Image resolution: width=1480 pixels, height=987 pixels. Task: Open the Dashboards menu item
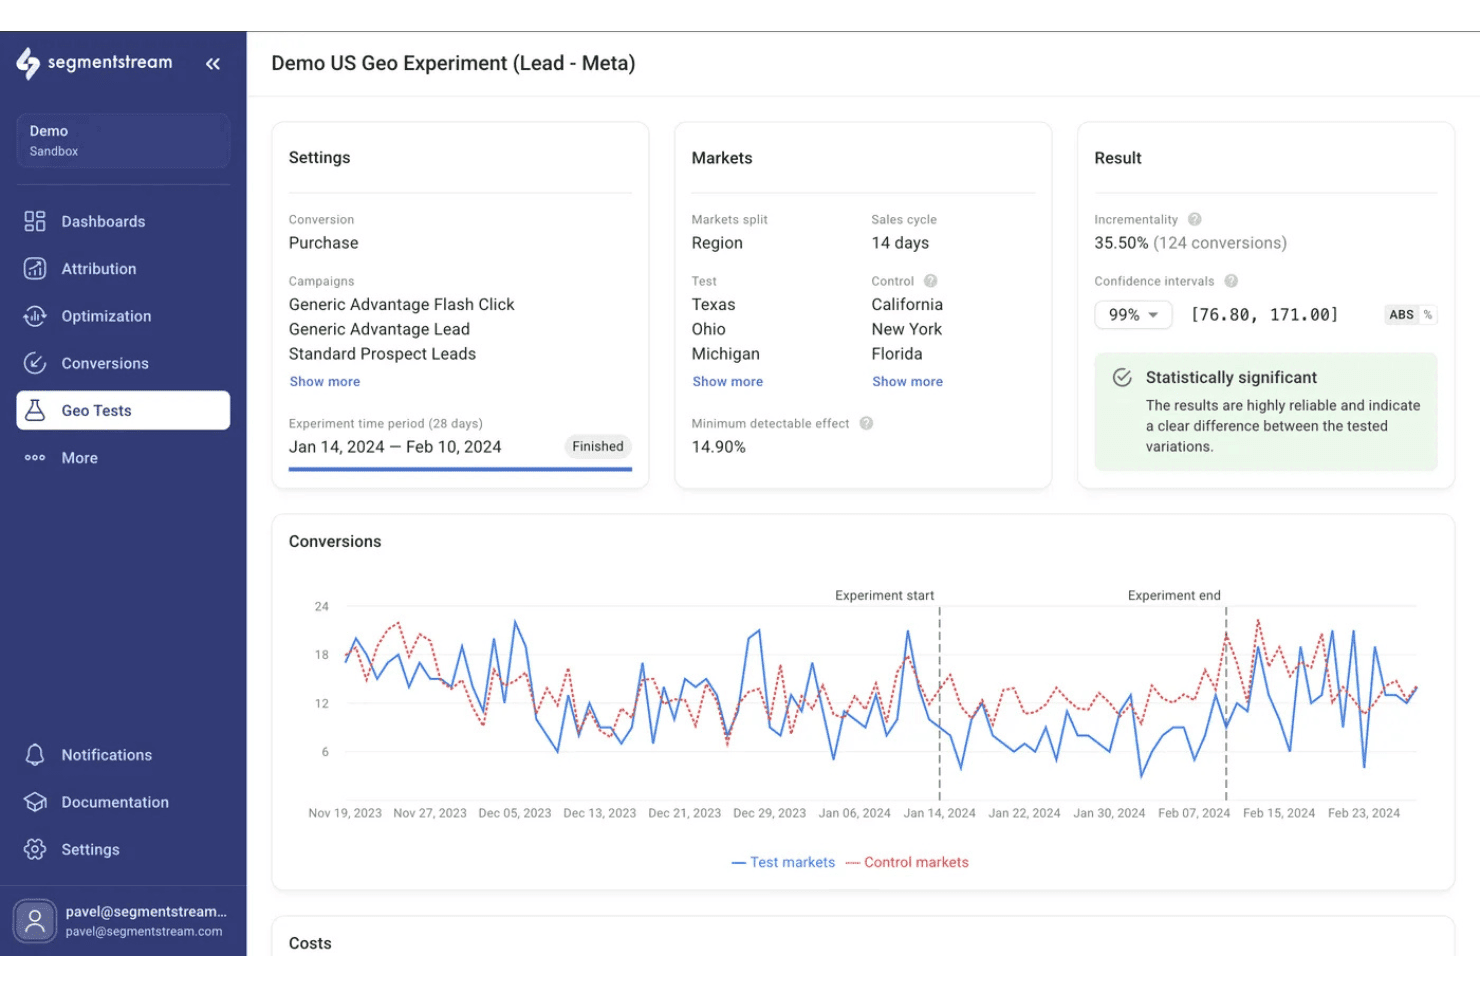click(x=123, y=221)
